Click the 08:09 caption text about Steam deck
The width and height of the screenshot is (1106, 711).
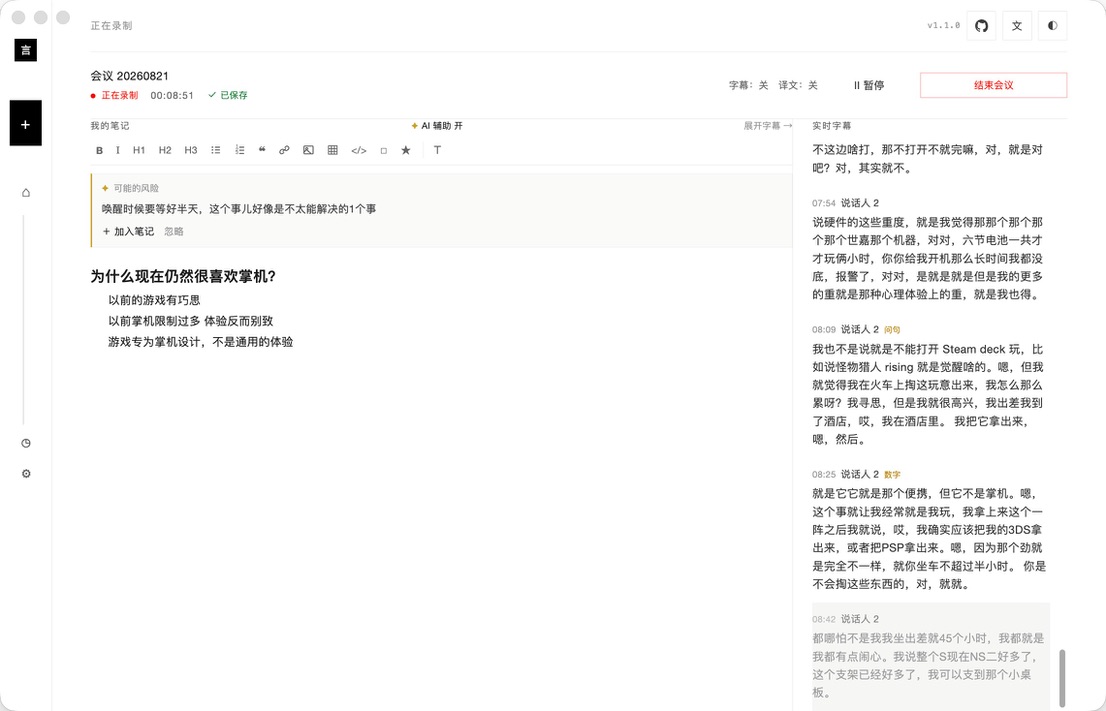928,394
